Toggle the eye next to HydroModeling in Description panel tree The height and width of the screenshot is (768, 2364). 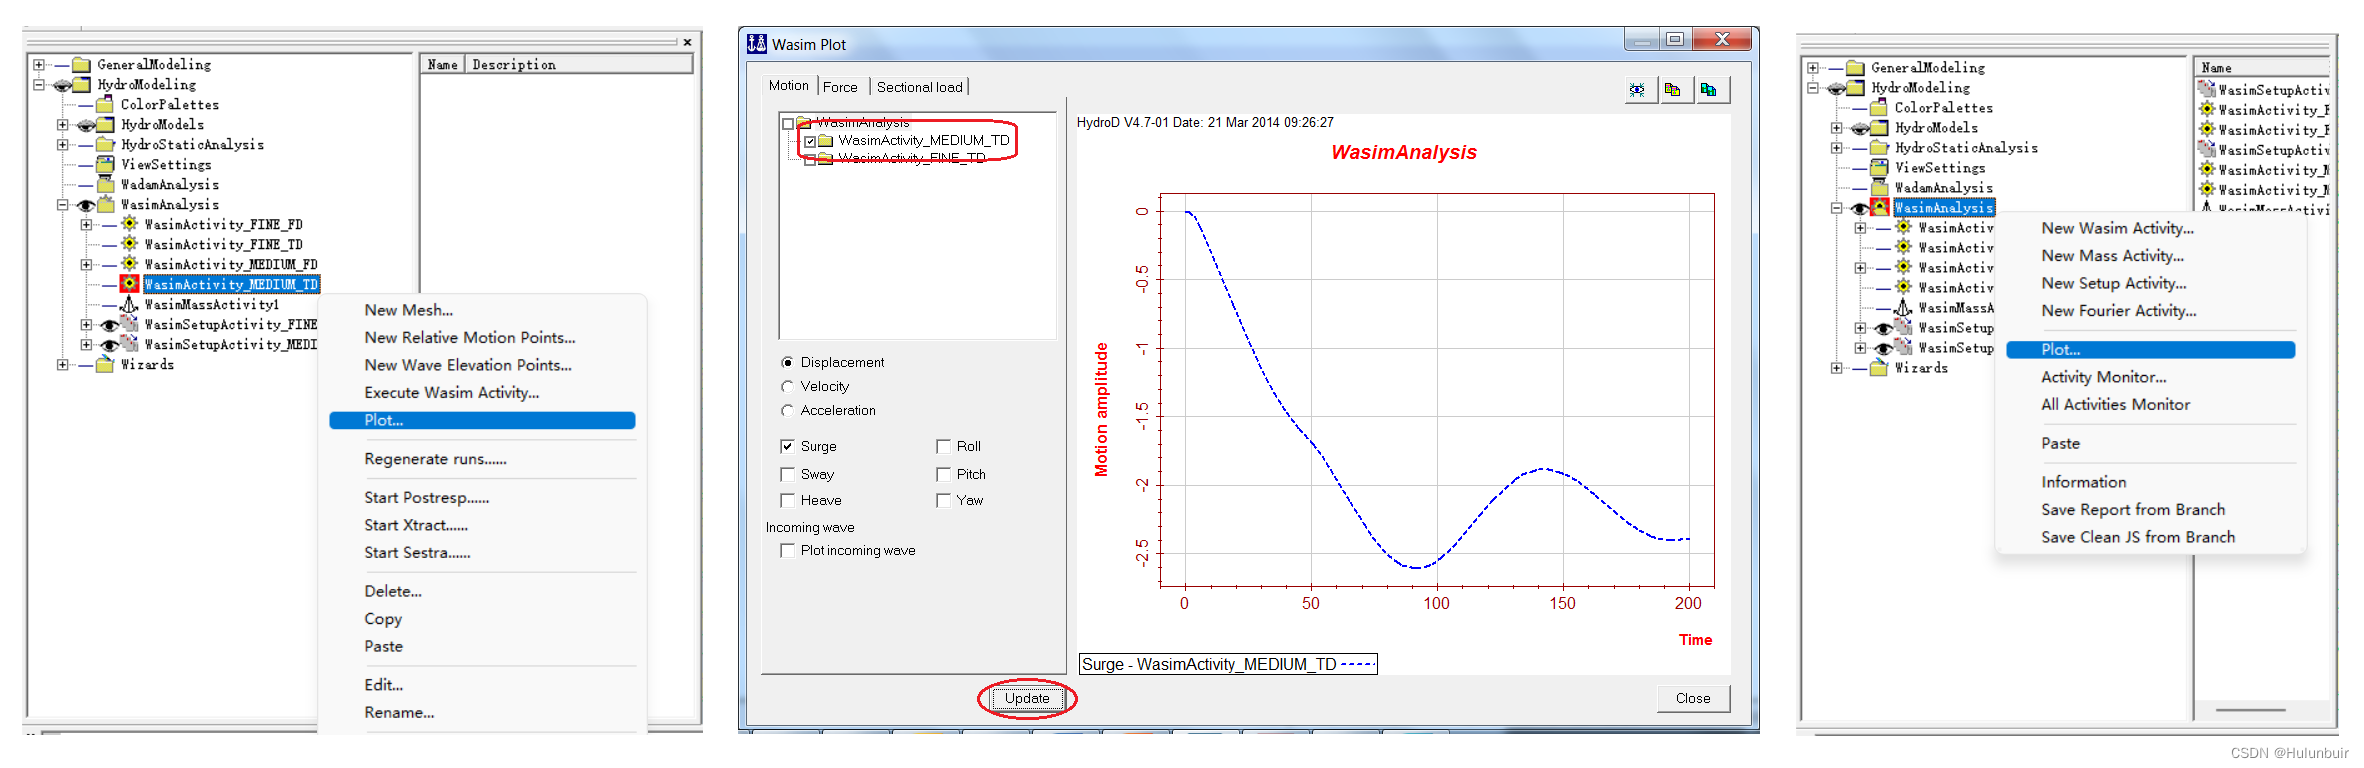(x=62, y=85)
